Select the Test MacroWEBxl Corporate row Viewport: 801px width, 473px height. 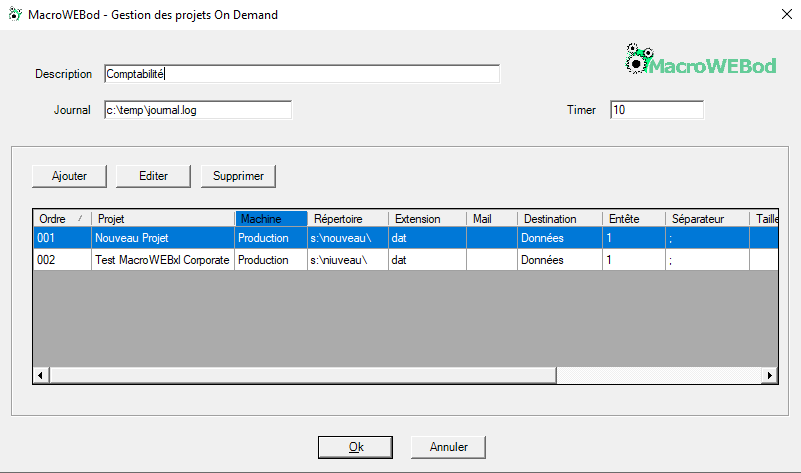pos(162,260)
